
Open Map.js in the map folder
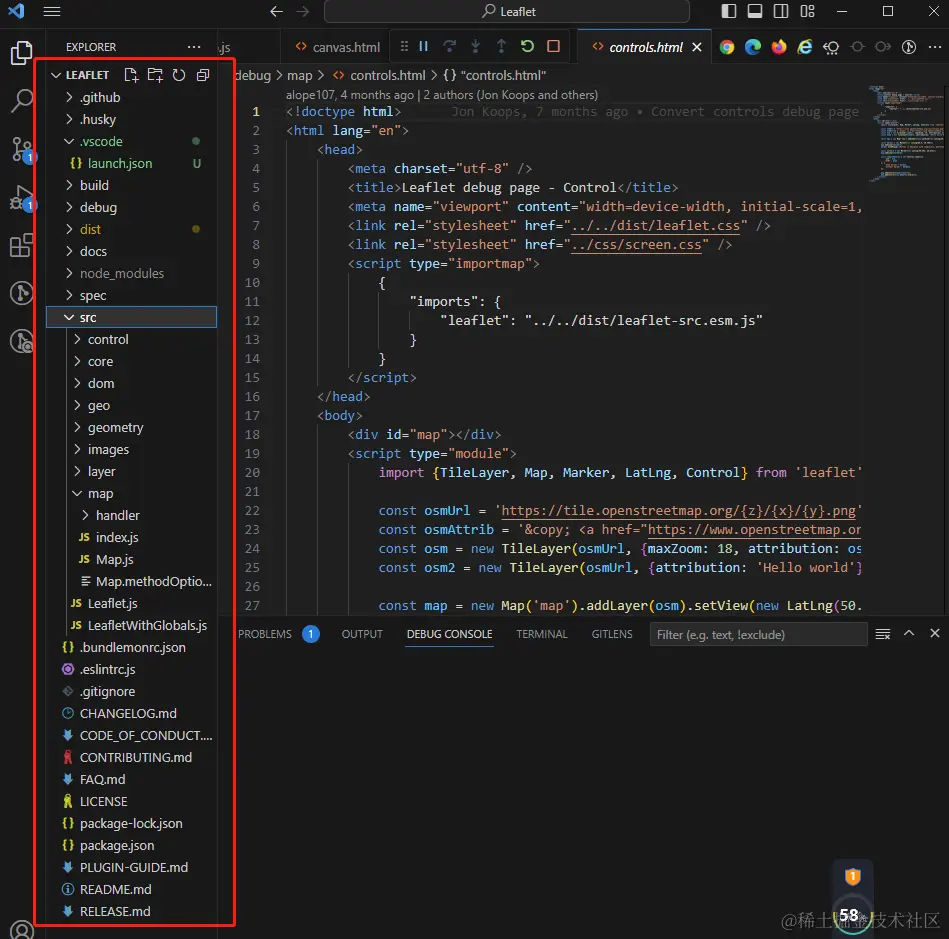131,559
